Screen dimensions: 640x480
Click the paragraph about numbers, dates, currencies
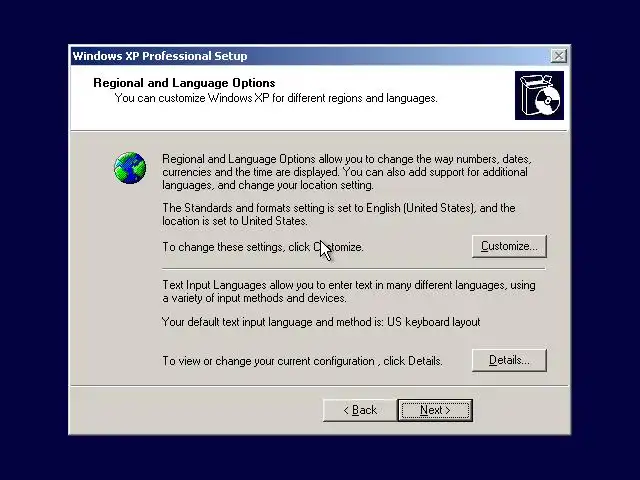[347, 172]
